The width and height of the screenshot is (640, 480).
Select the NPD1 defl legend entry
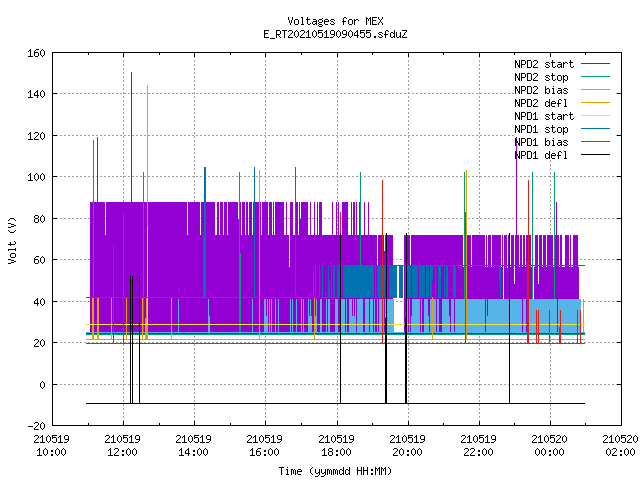pyautogui.click(x=541, y=156)
